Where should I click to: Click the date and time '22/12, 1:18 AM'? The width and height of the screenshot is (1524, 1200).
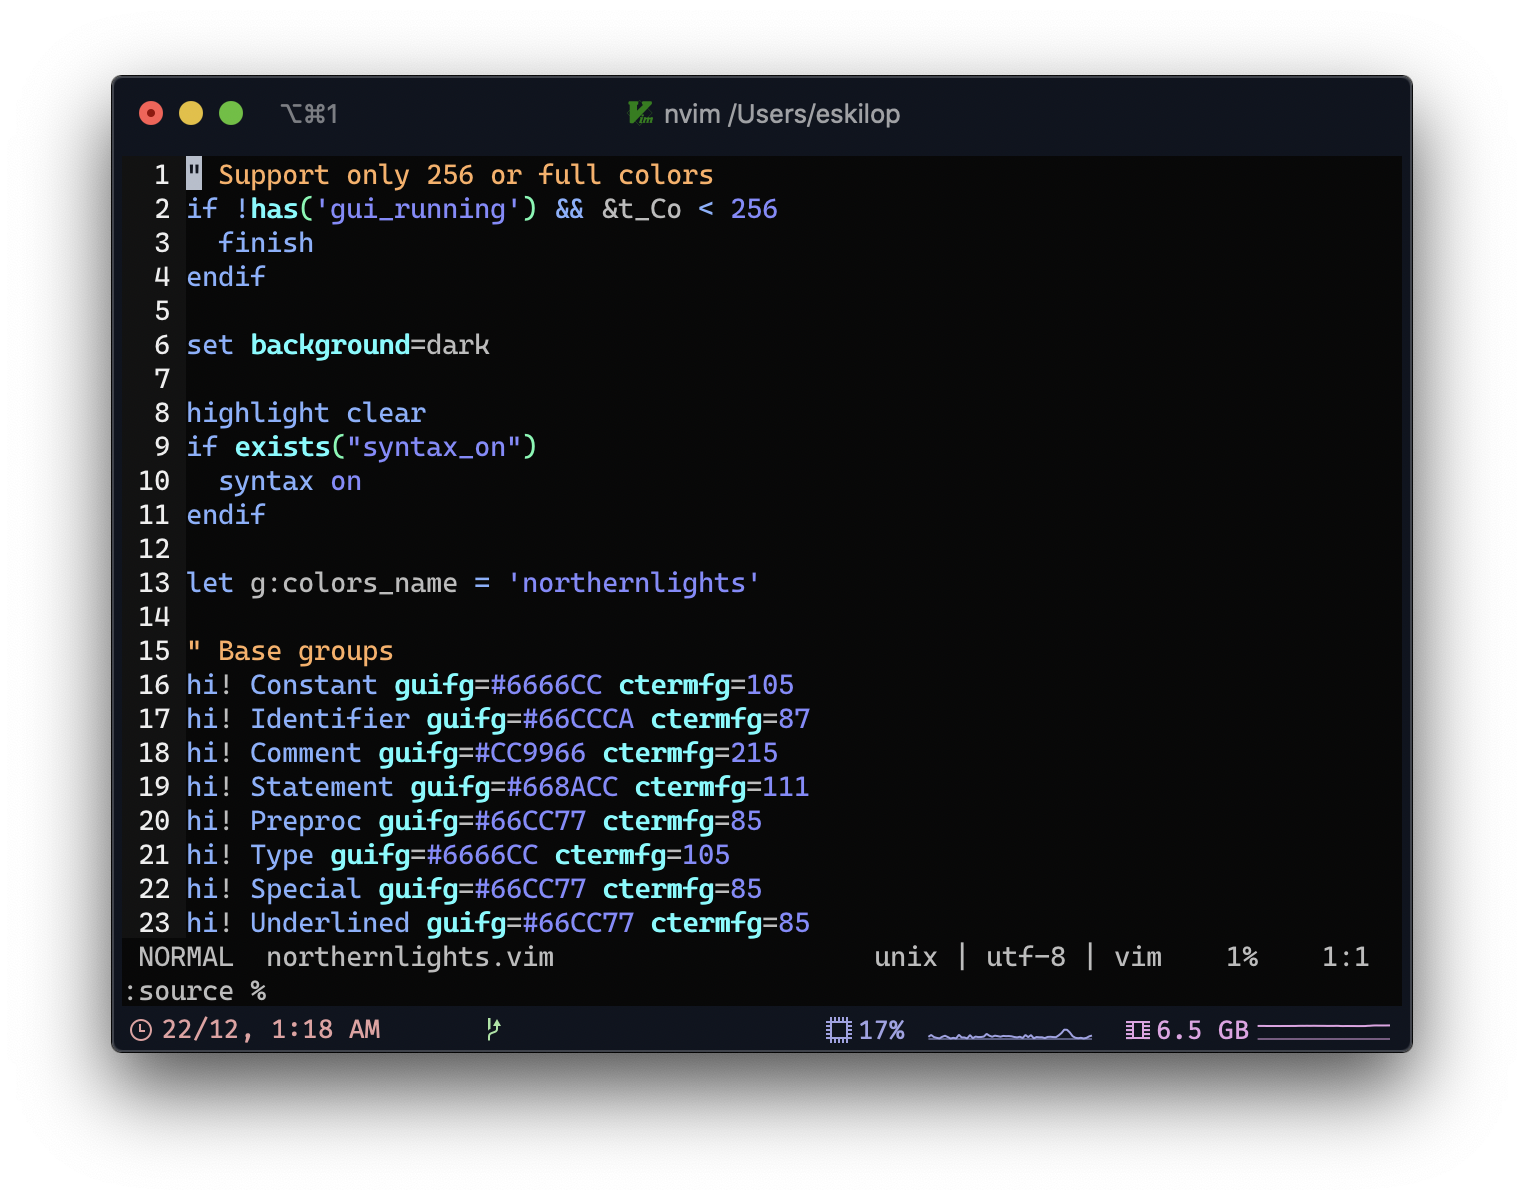click(271, 1030)
